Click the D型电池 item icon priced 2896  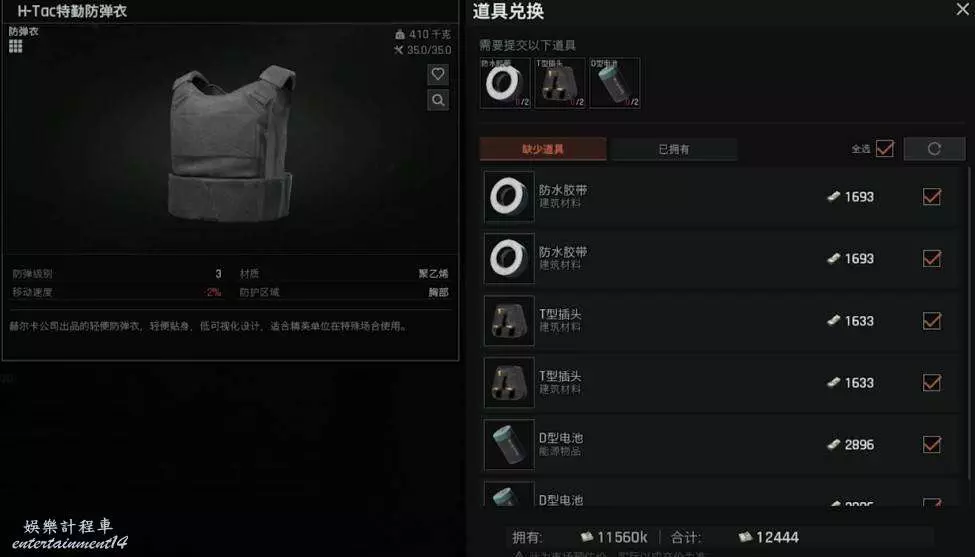click(509, 444)
